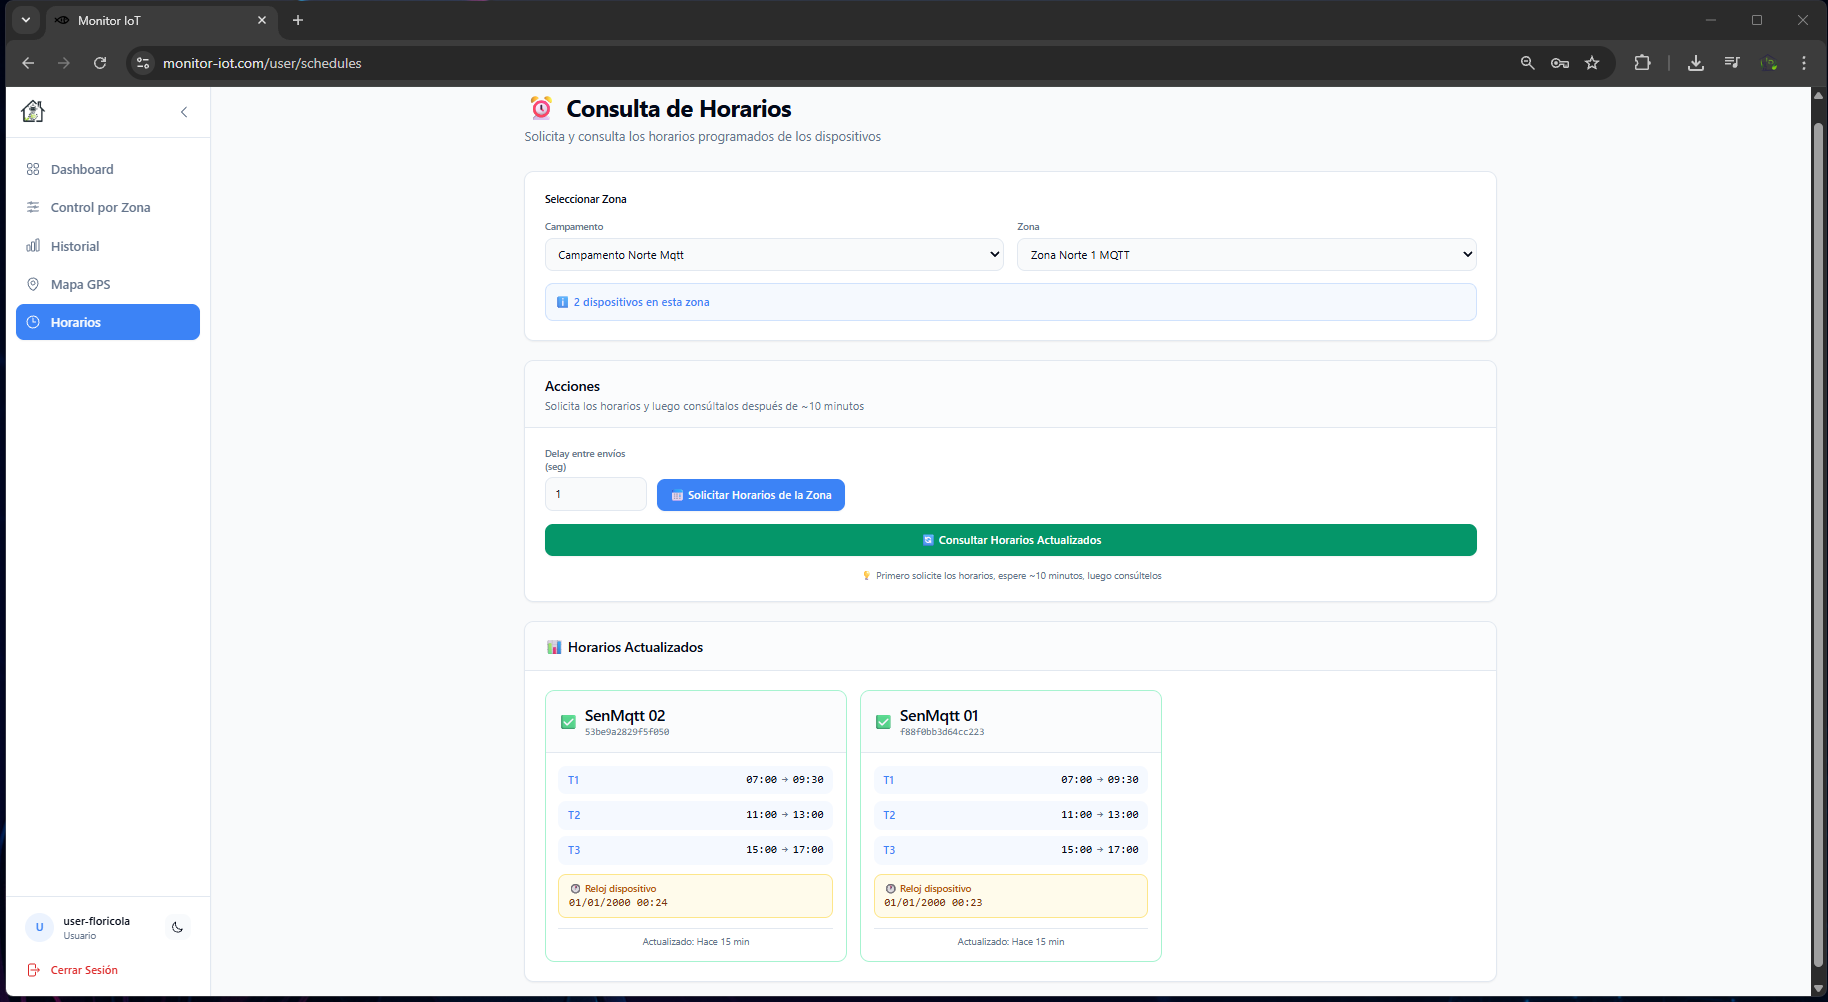Click the home logo icon in sidebar

(x=33, y=111)
